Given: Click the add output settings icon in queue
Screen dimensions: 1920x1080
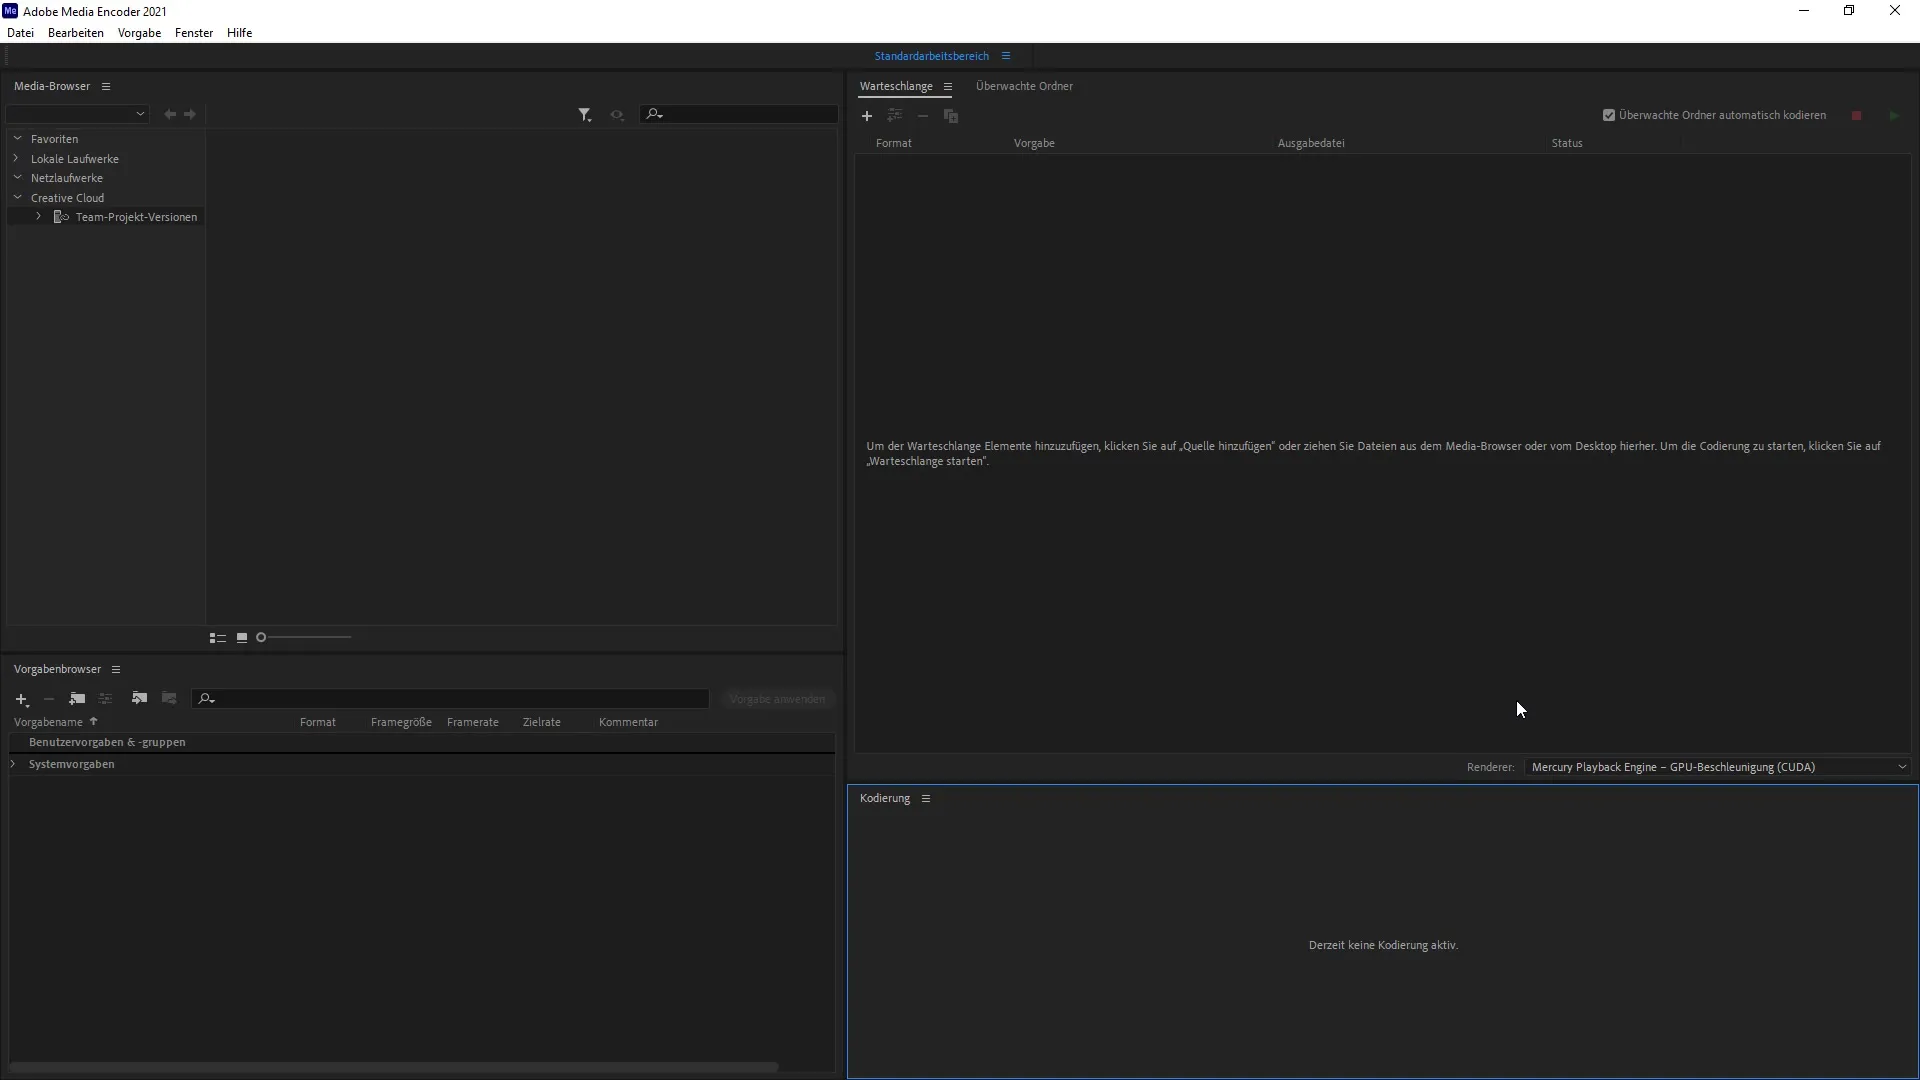Looking at the screenshot, I should pos(895,116).
